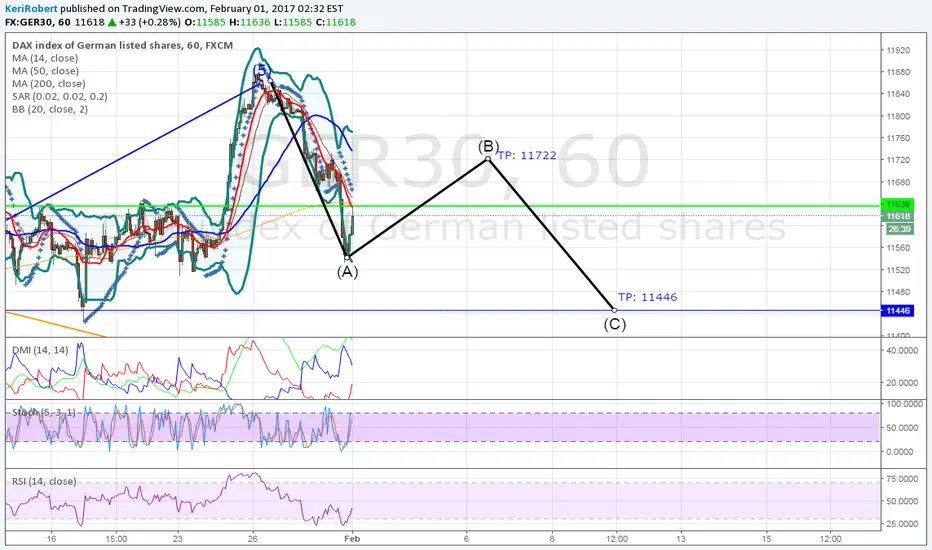
Task: Click the blue 11446 price axis tag
Action: coord(898,310)
